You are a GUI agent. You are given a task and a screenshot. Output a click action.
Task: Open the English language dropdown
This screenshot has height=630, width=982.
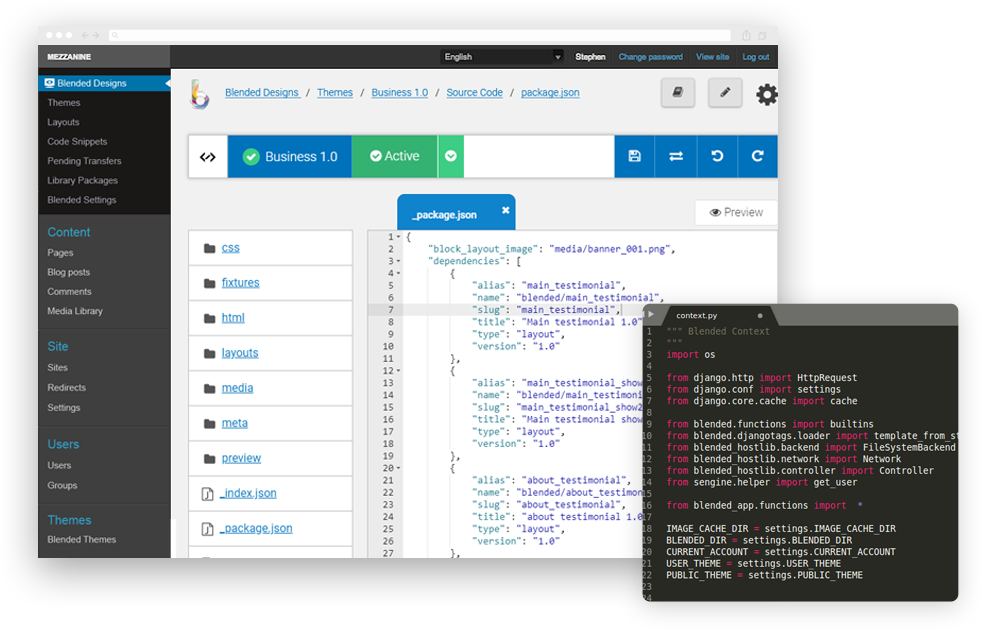pos(503,57)
